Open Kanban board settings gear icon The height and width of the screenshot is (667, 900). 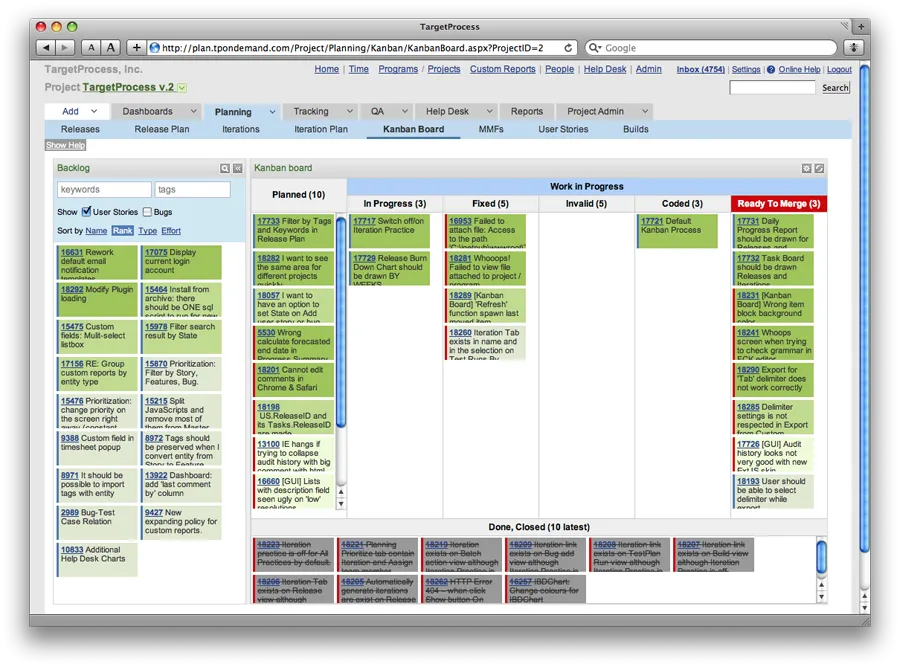pyautogui.click(x=806, y=168)
